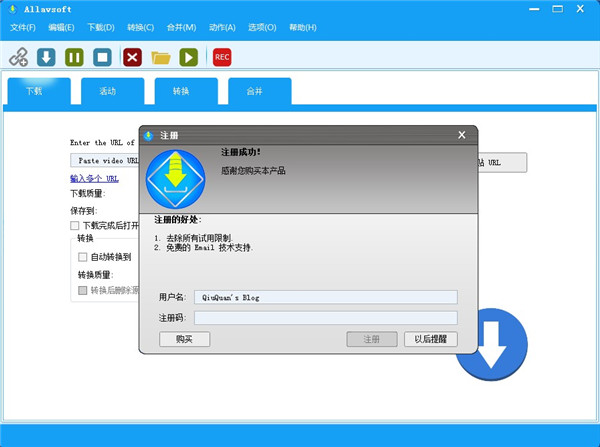Maximize the Allavsoft window
Image resolution: width=600 pixels, height=447 pixels.
click(558, 9)
